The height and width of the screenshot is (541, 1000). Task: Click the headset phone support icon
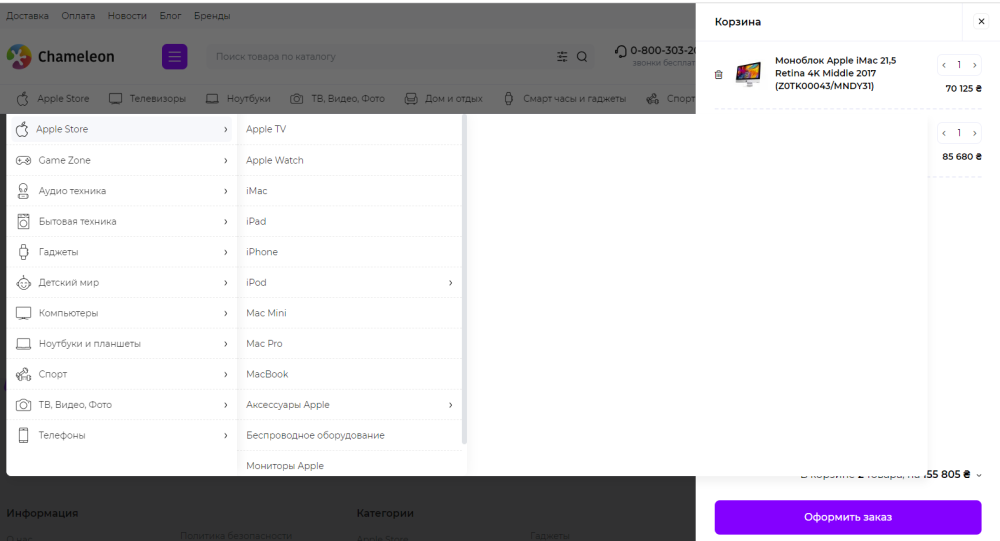(x=621, y=51)
